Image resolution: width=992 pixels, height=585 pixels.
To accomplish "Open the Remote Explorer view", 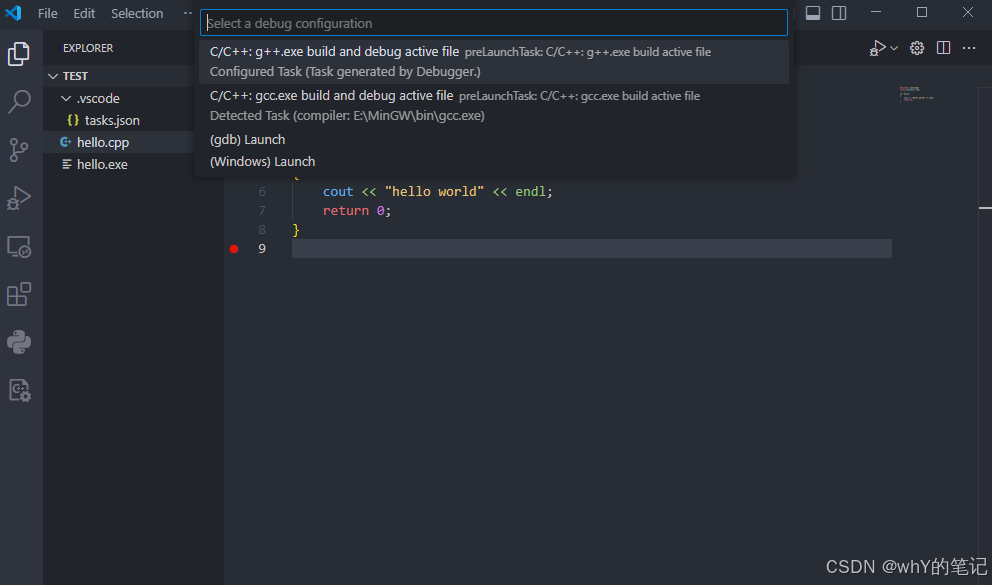I will [x=19, y=247].
